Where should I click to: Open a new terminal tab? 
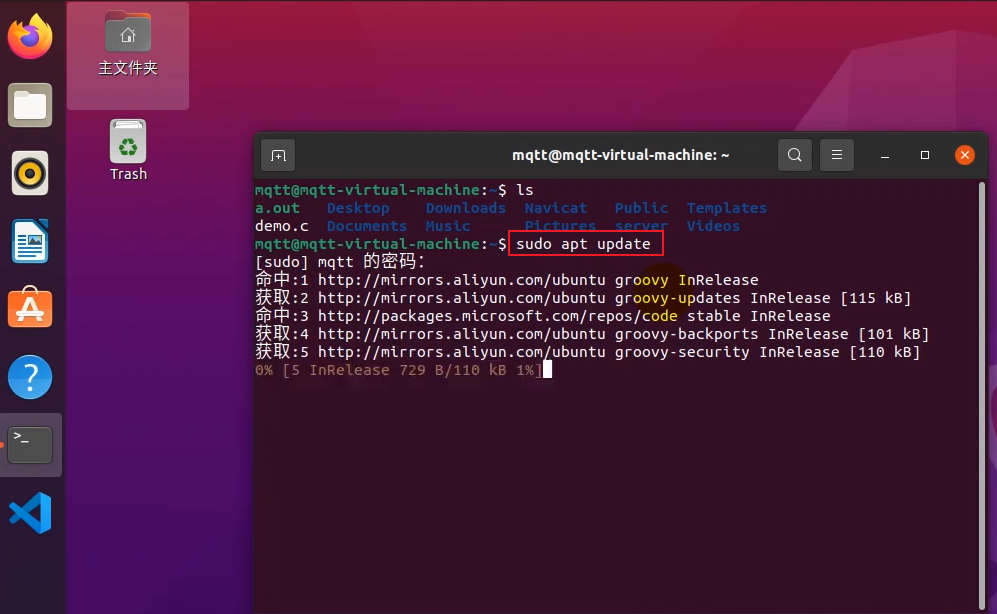(278, 156)
